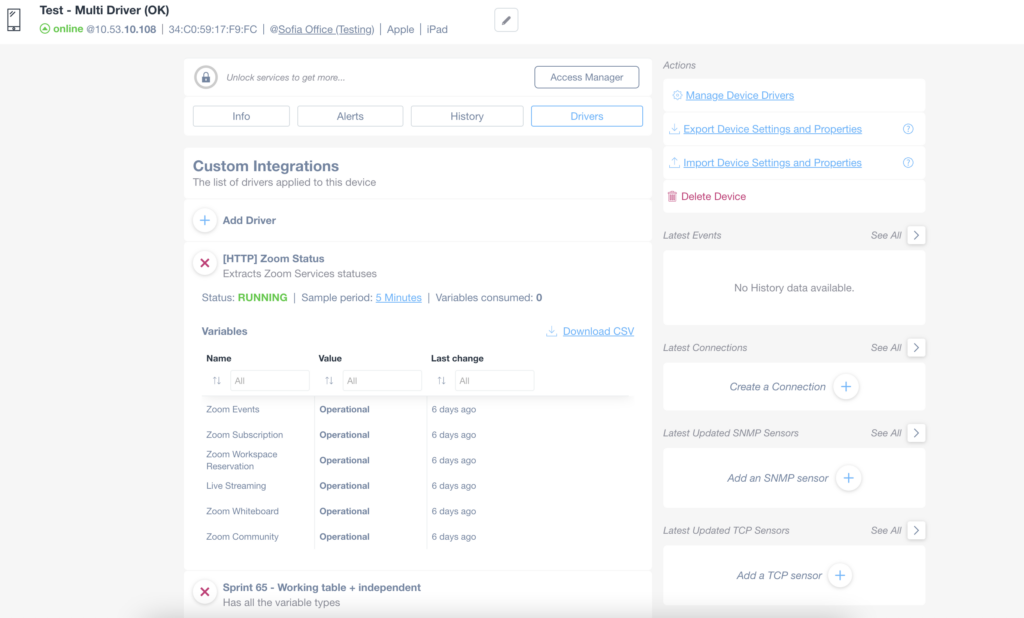Switch to the History tab

467,116
